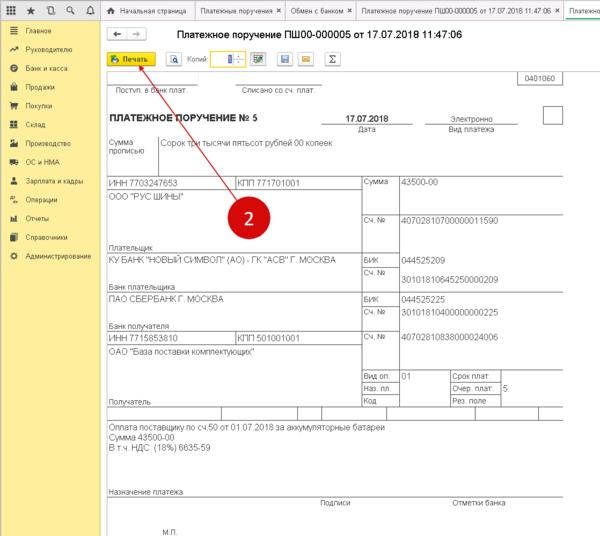The width and height of the screenshot is (600, 536).
Task: Go forward with the right arrow button
Action: click(136, 34)
